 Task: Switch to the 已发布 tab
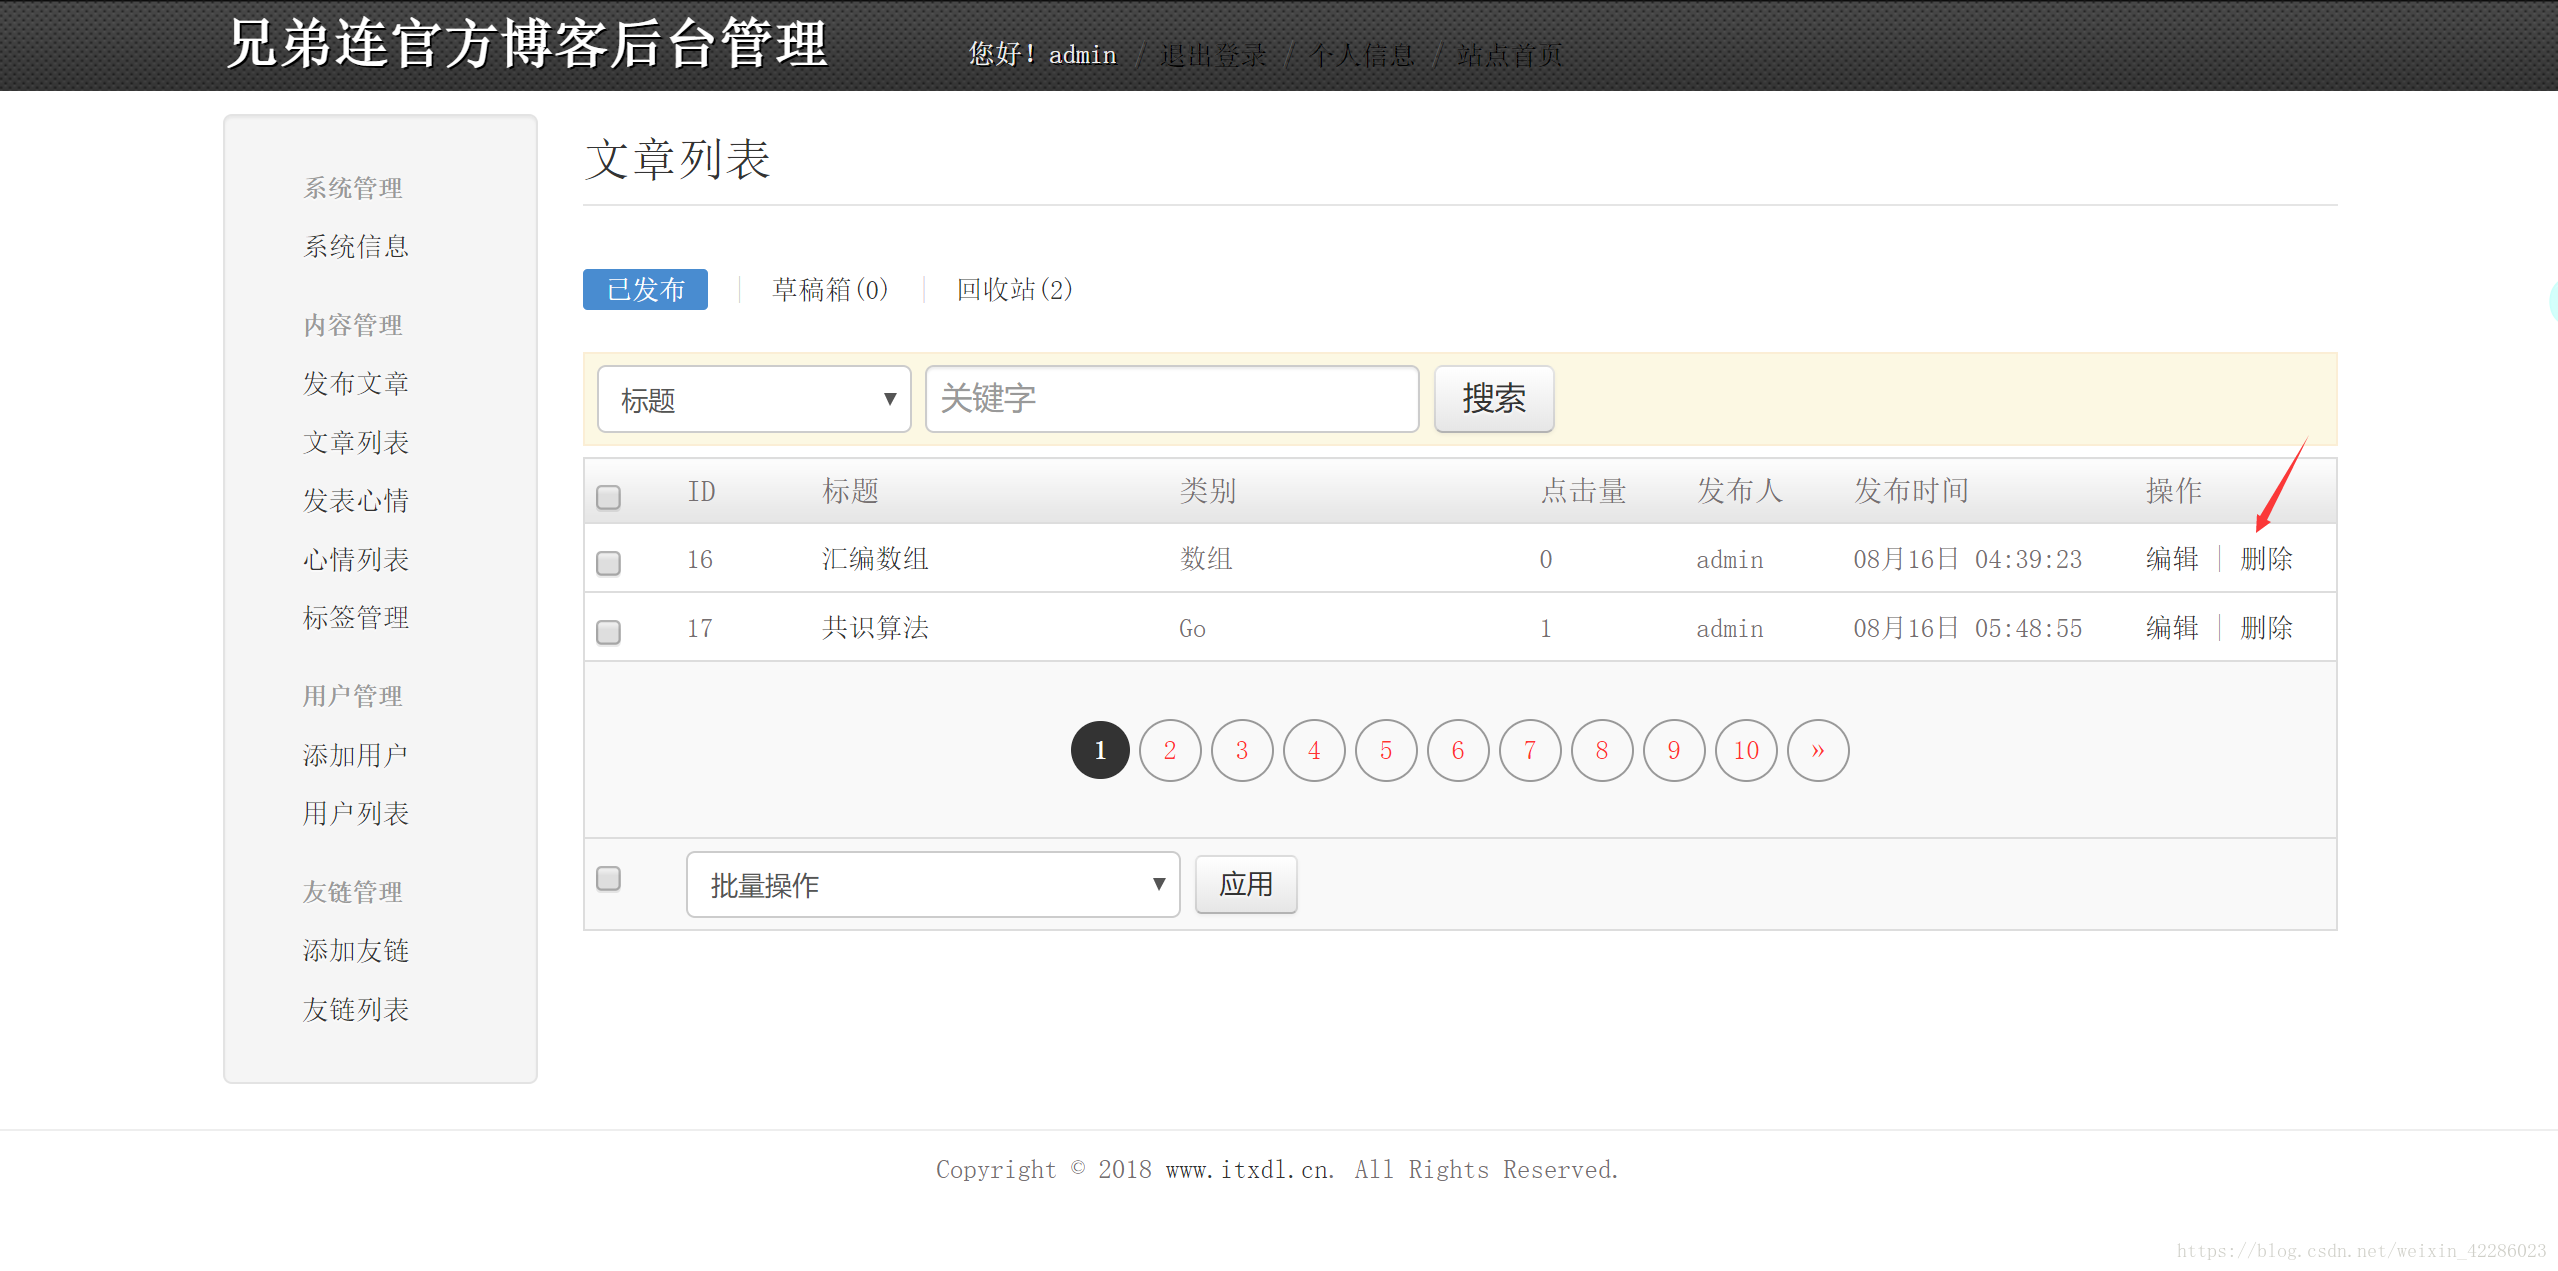[645, 289]
